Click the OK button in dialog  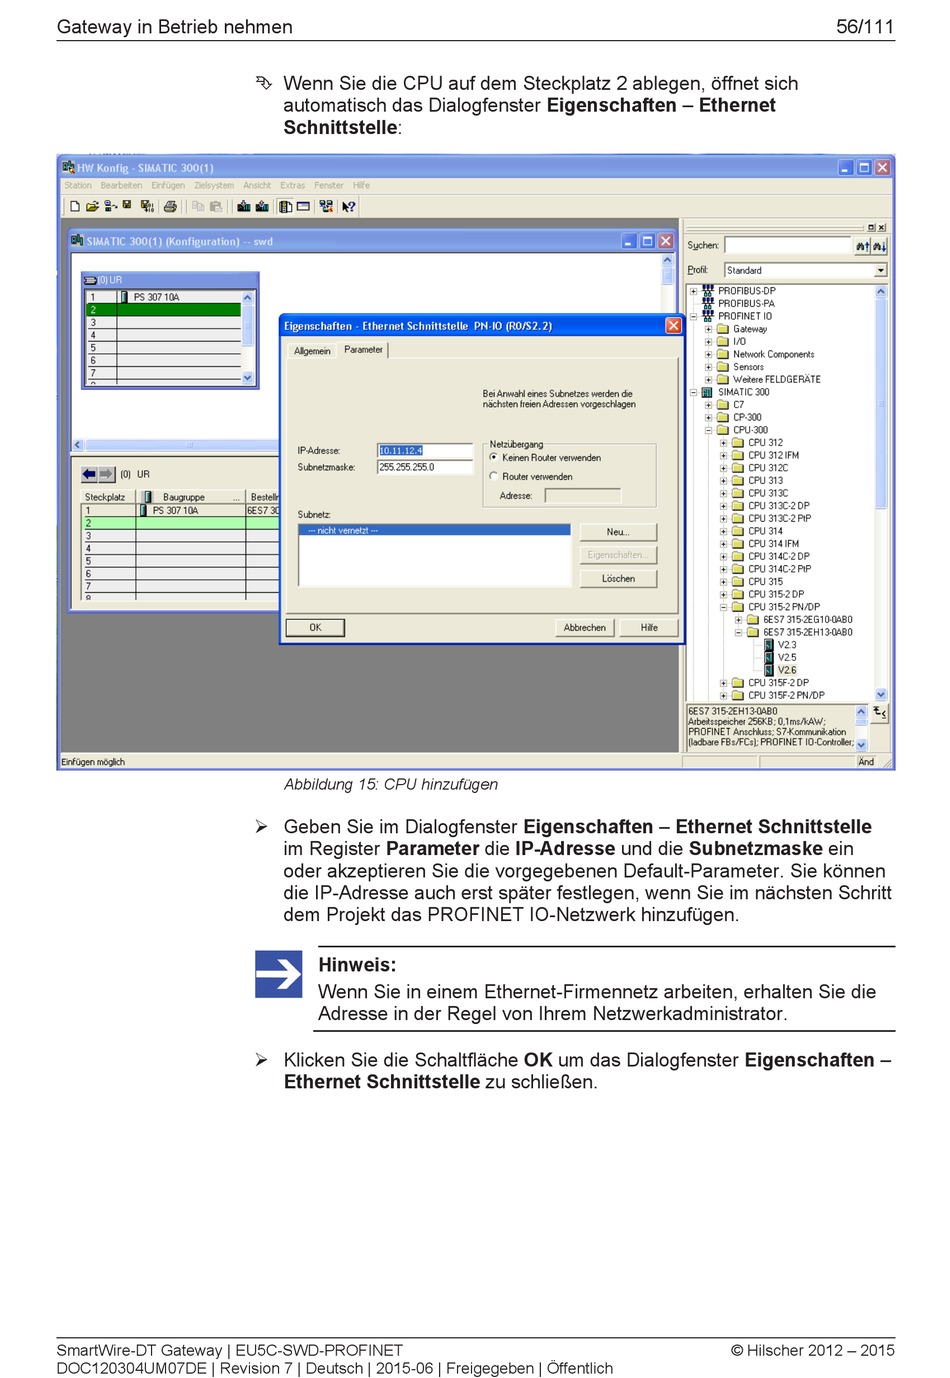315,627
